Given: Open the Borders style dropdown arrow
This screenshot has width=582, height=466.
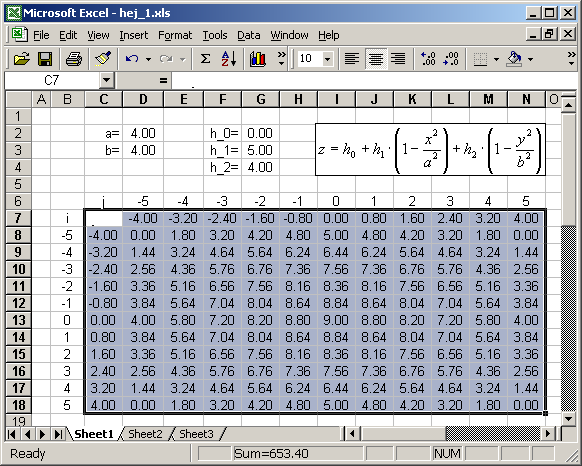Looking at the screenshot, I should point(496,59).
